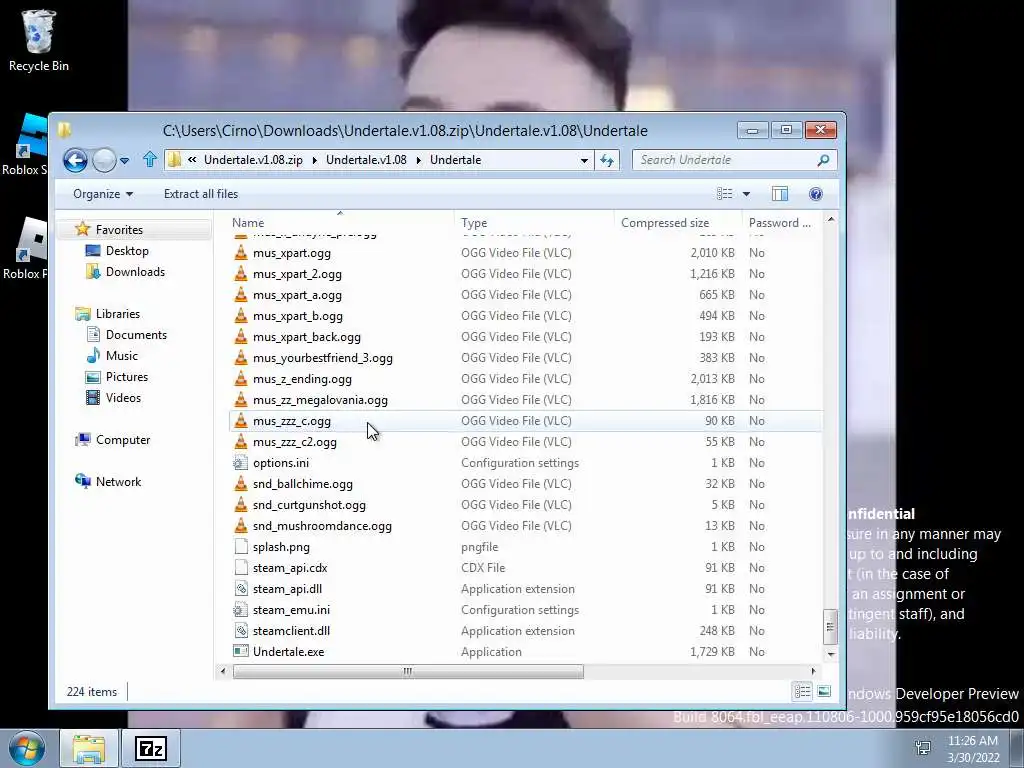Click the horizontal scrollbar thumb

[408, 671]
